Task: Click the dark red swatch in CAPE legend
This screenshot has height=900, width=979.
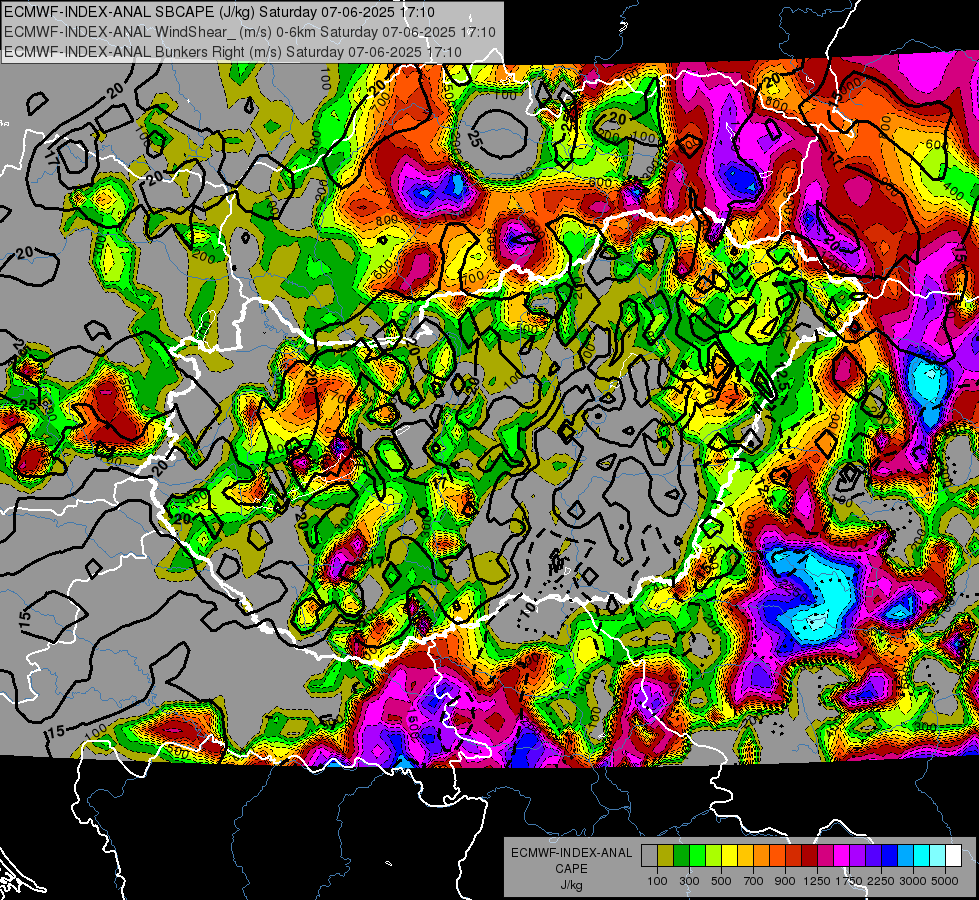Action: (810, 855)
